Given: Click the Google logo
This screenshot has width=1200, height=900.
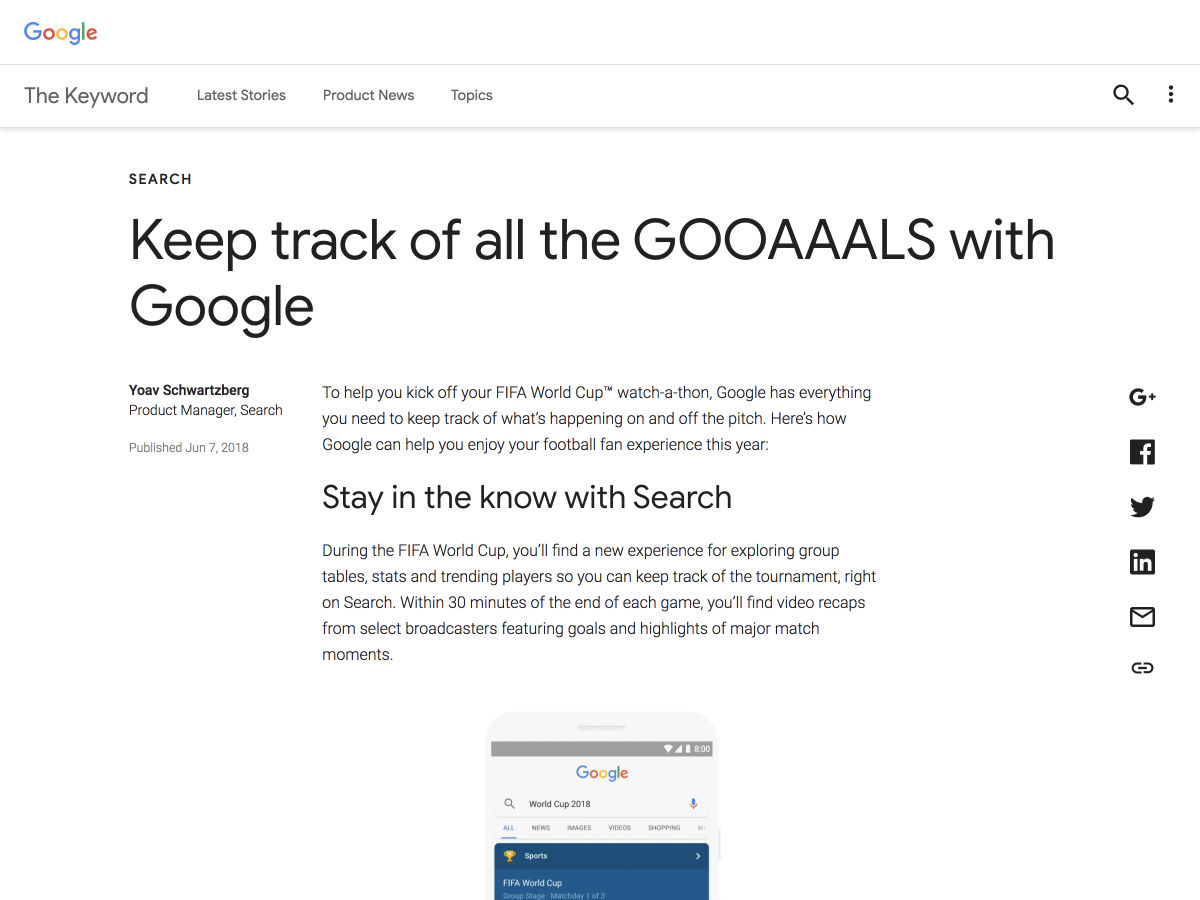Looking at the screenshot, I should 60,32.
